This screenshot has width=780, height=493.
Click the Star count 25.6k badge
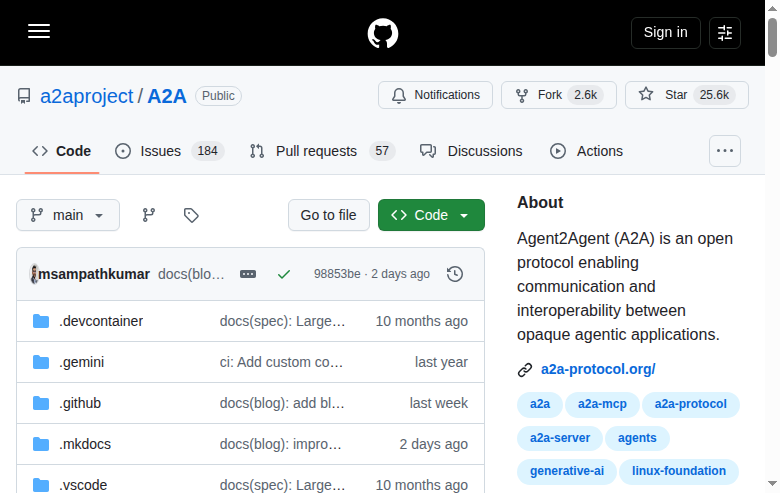(x=714, y=95)
